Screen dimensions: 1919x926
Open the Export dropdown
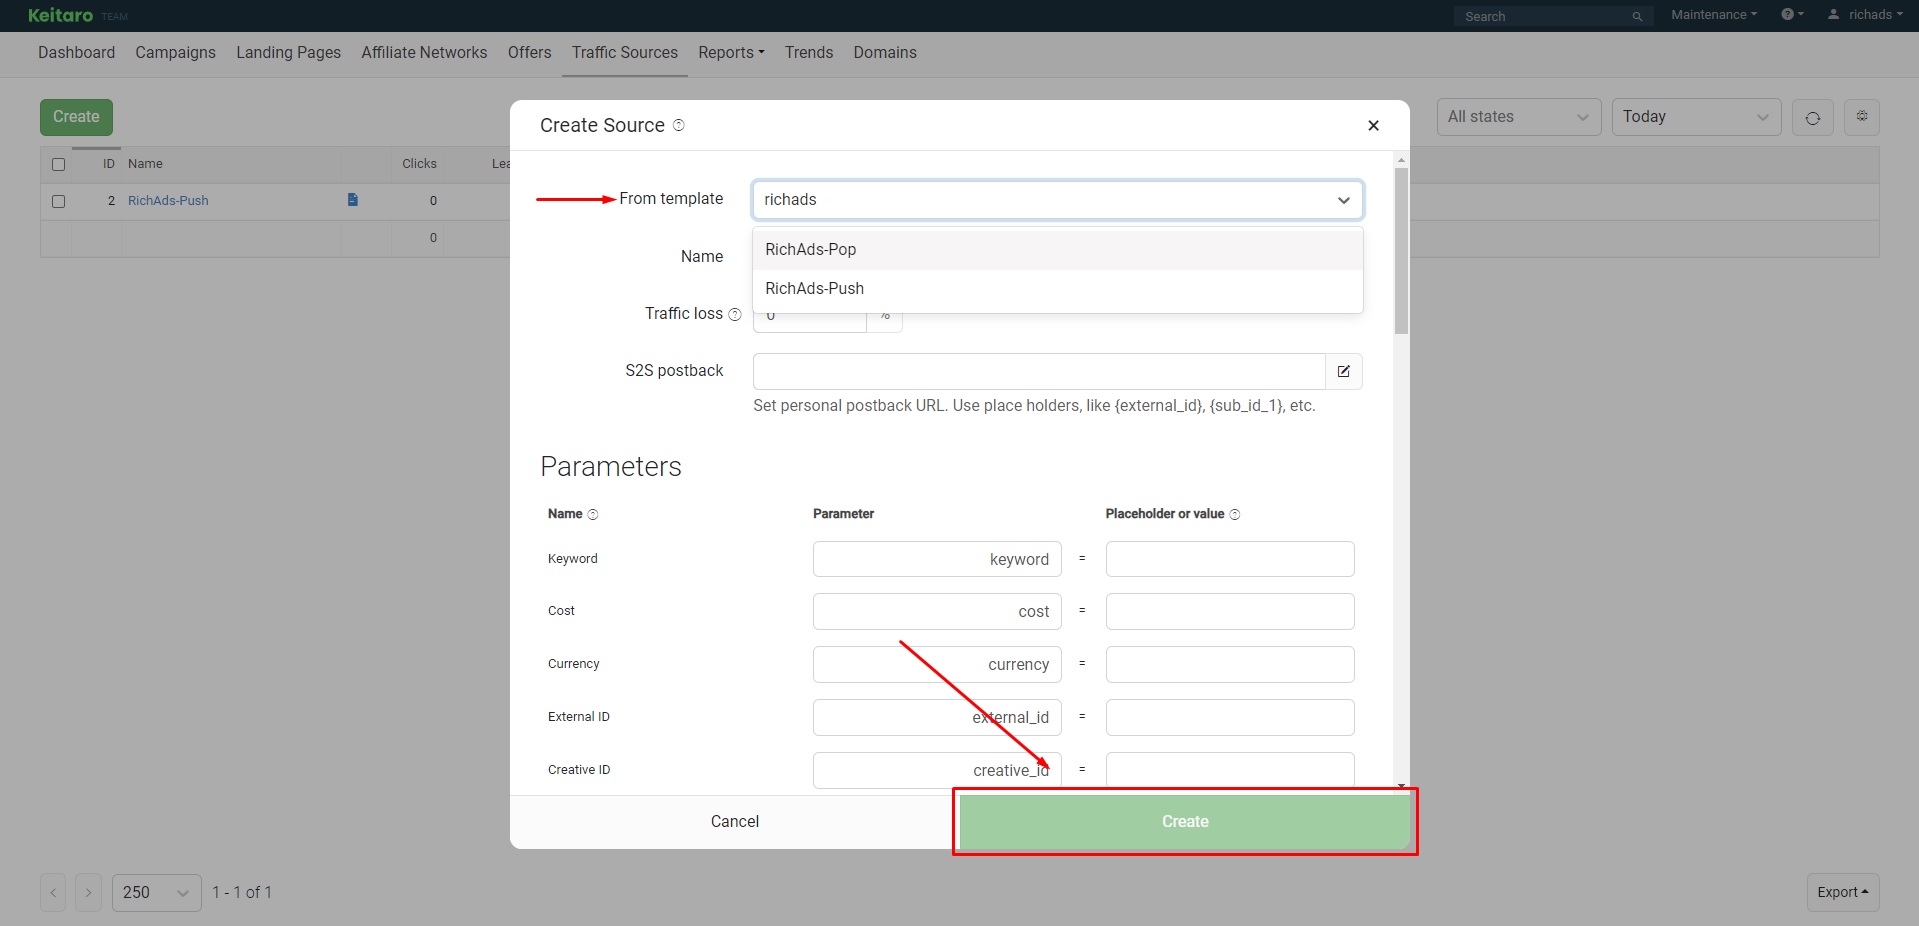[x=1843, y=892]
